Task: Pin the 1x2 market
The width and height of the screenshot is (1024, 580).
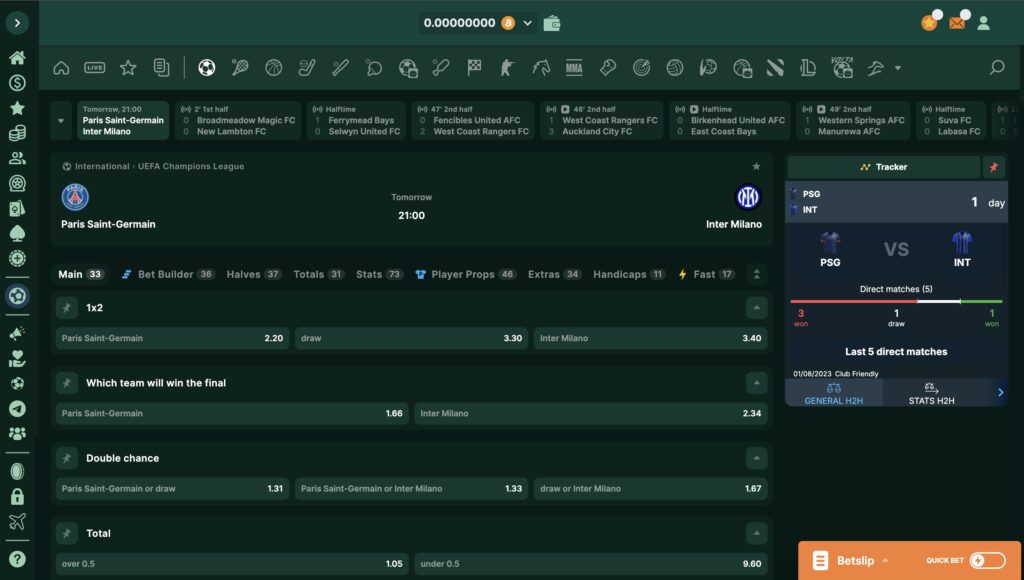Action: [x=67, y=308]
